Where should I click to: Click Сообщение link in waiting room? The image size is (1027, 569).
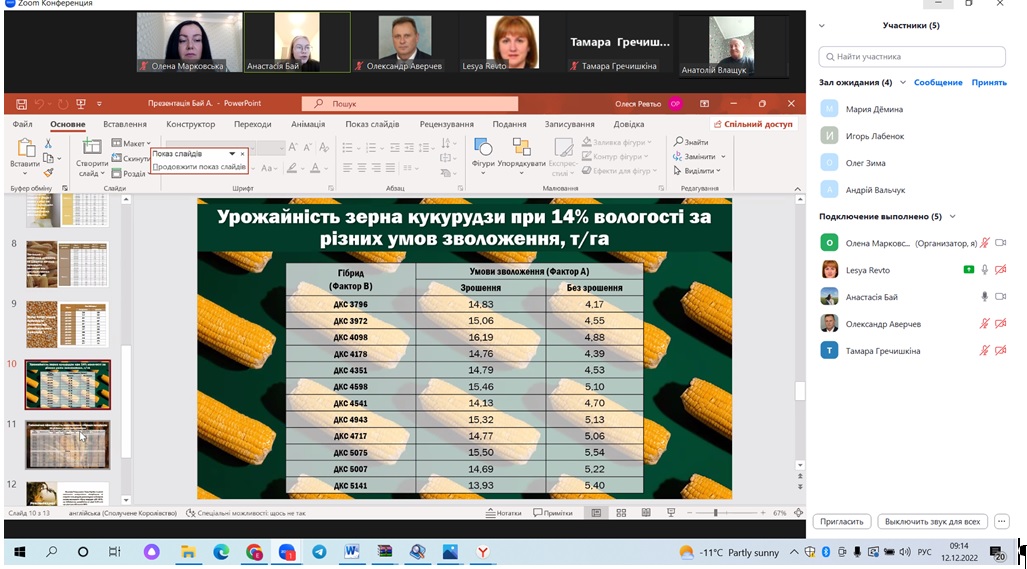coord(938,83)
